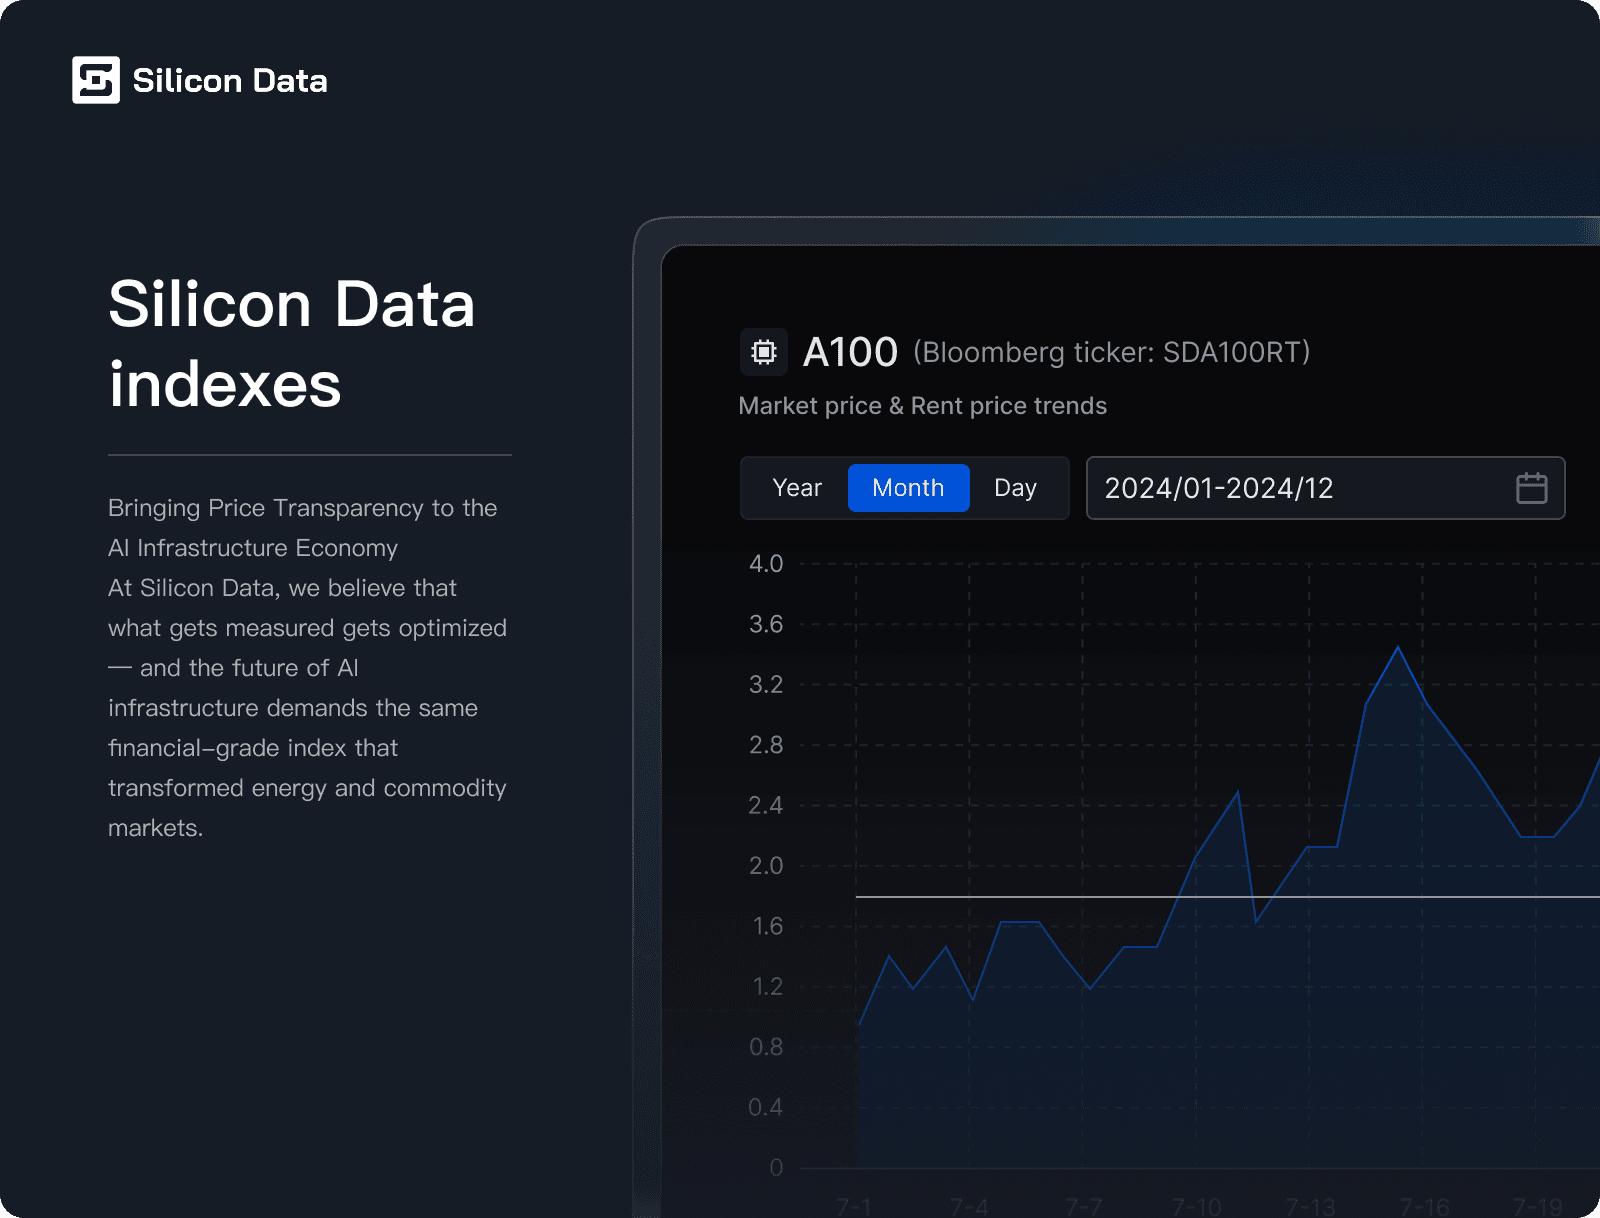Switch to the Day view
1600x1218 pixels.
pyautogui.click(x=1015, y=488)
